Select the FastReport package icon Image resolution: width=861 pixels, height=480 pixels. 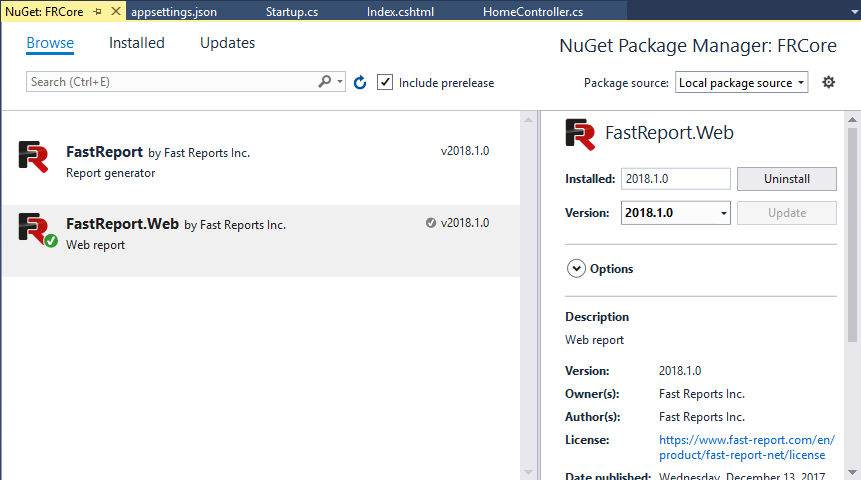[x=33, y=157]
